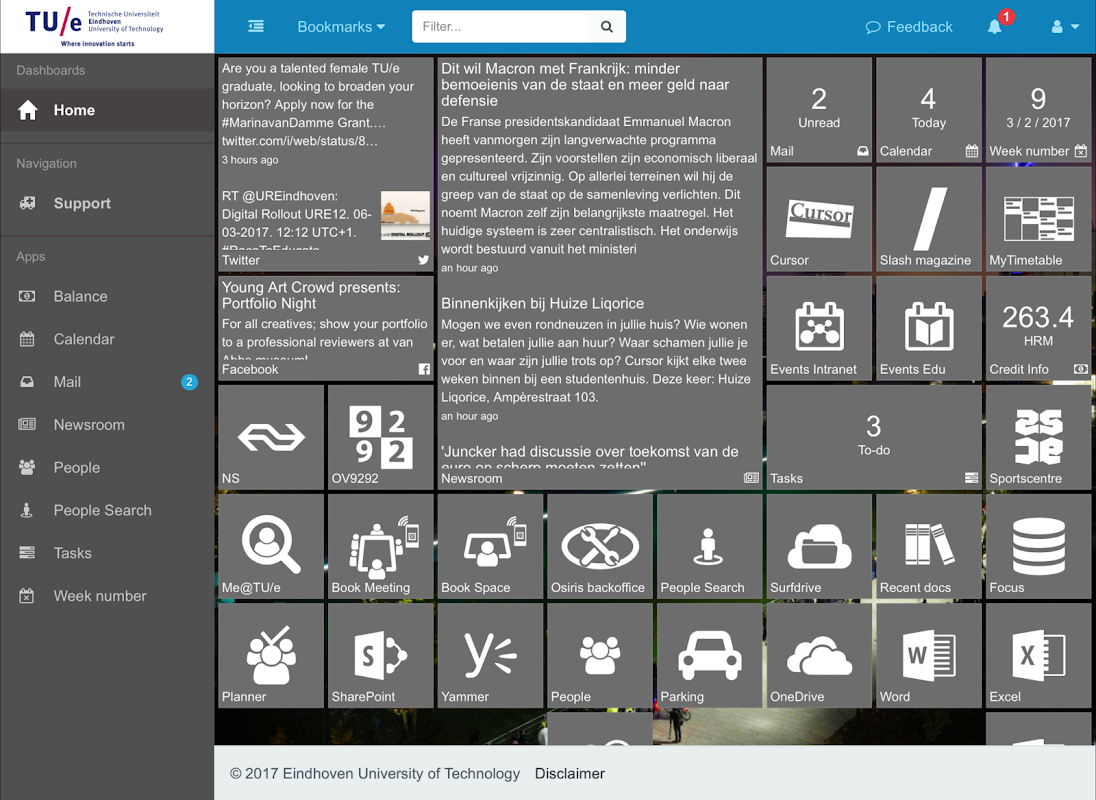The width and height of the screenshot is (1096, 800).
Task: Click the Calendar Today tile
Action: 928,110
